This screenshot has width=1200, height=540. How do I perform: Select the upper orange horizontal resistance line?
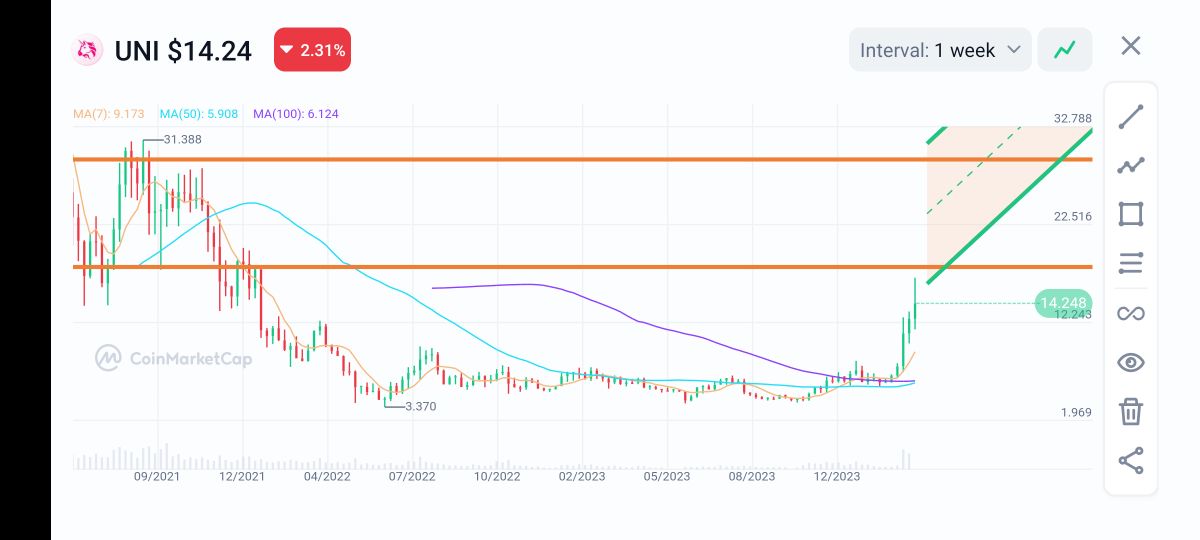500,159
